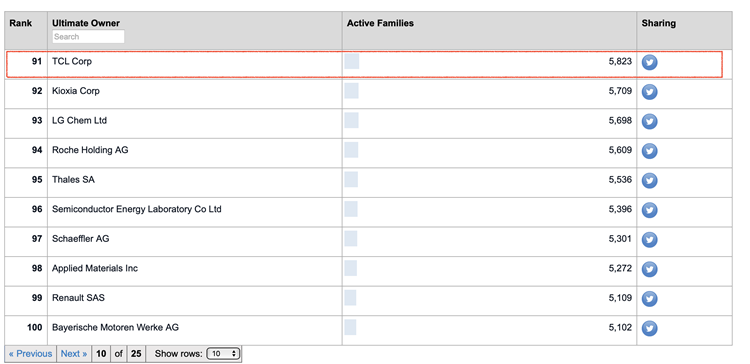Click Twitter share icon for Thales SA
The height and width of the screenshot is (364, 750).
click(x=649, y=180)
